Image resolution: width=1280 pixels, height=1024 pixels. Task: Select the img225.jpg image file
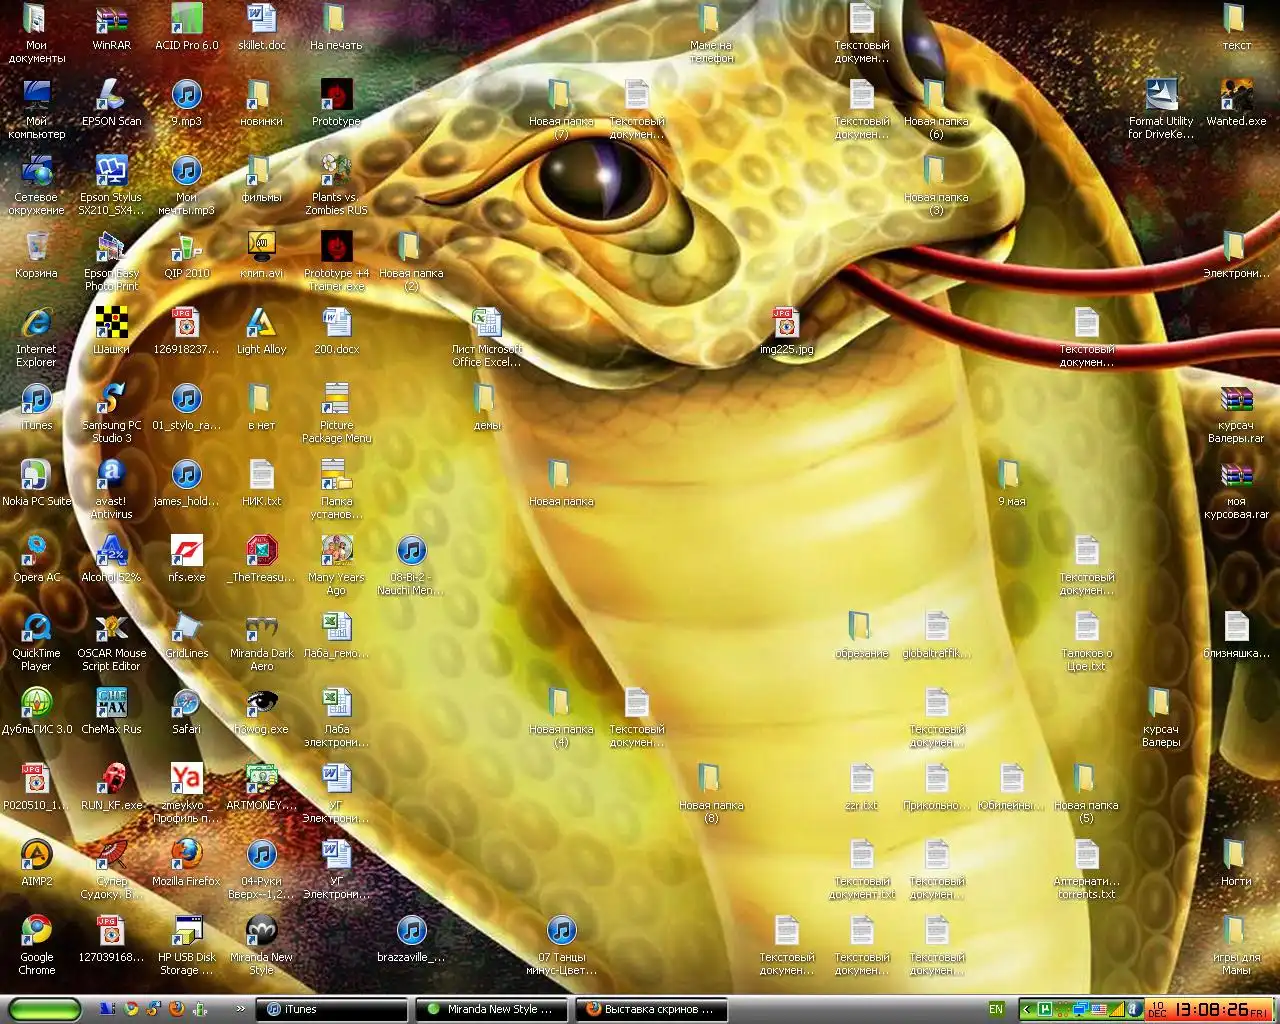point(786,324)
